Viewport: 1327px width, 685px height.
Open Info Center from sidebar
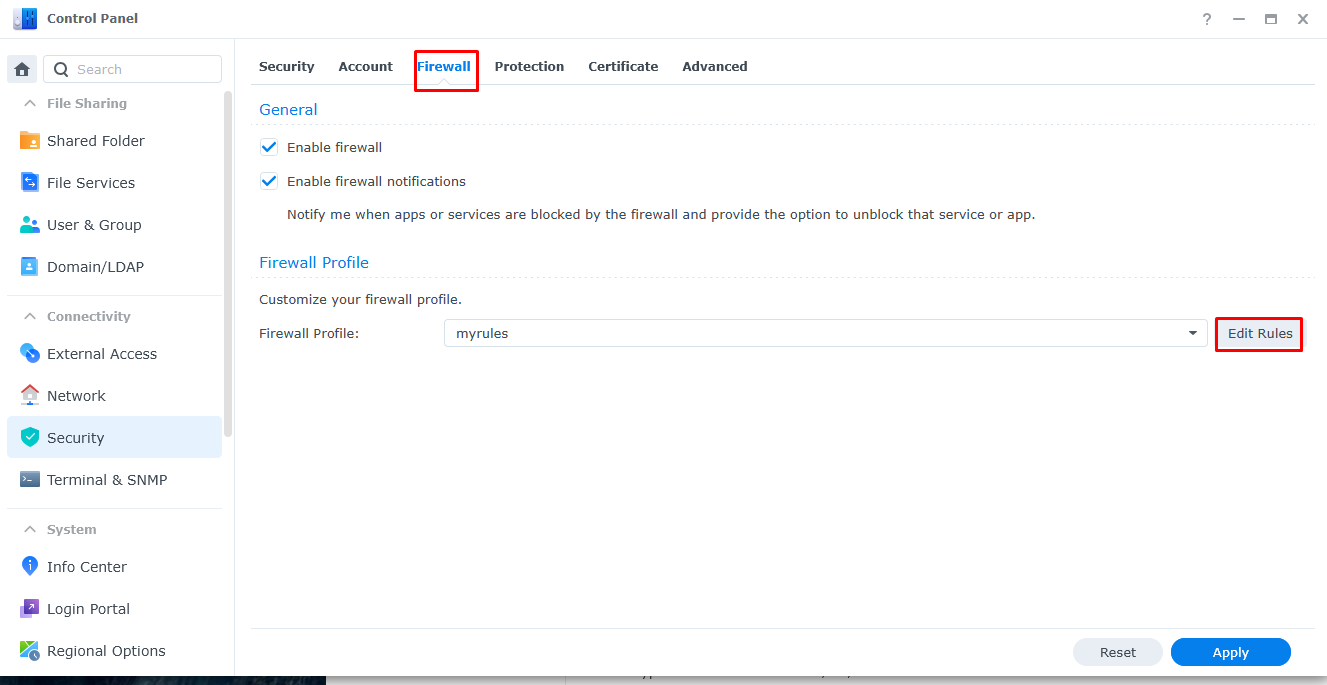pos(84,566)
